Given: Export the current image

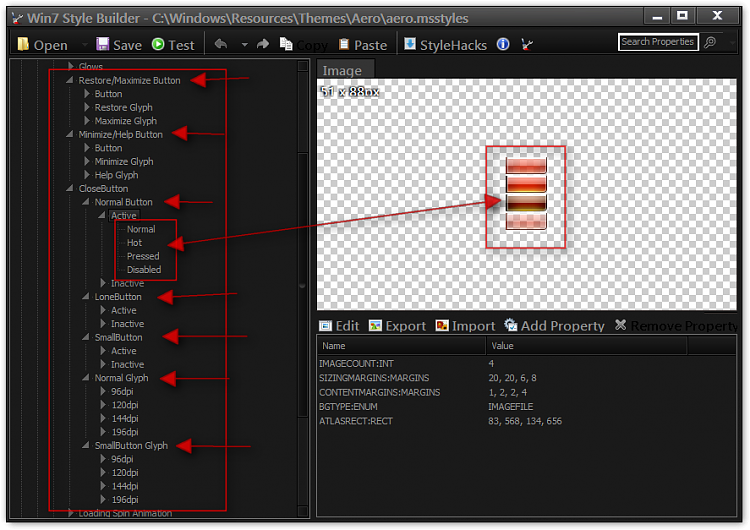Looking at the screenshot, I should (x=397, y=326).
